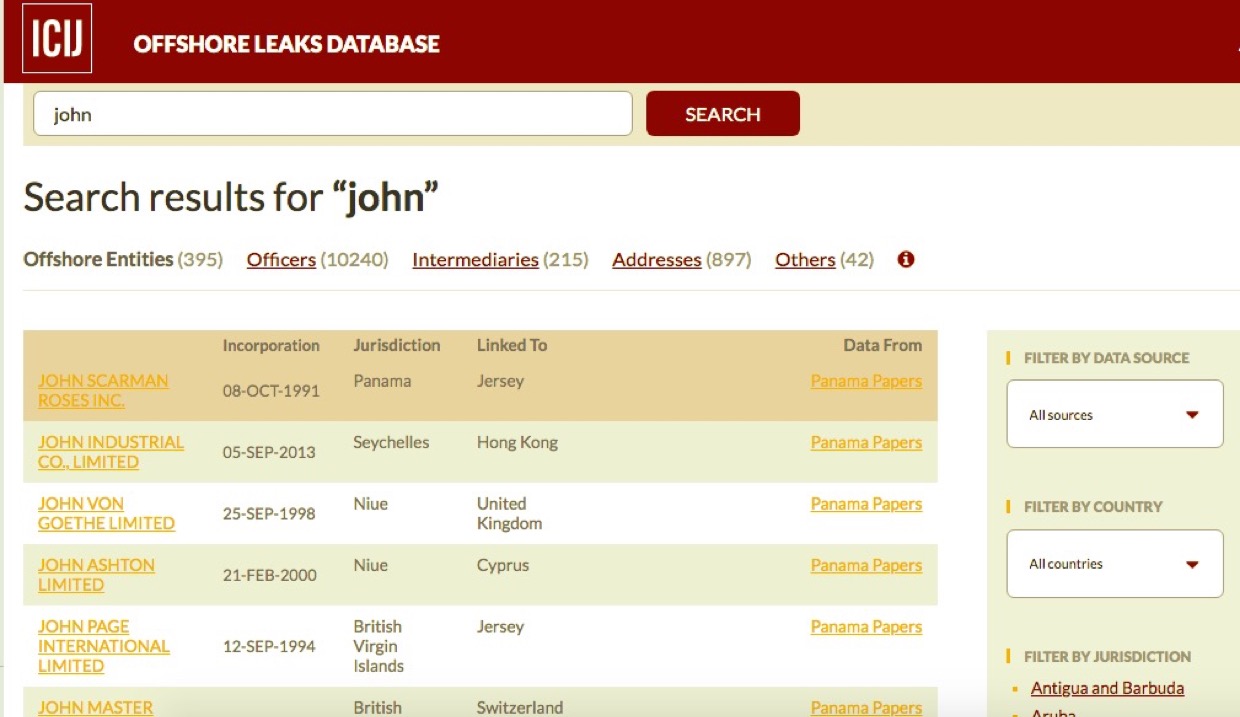
Task: Open JOHN MASTER entity link
Action: (x=95, y=707)
